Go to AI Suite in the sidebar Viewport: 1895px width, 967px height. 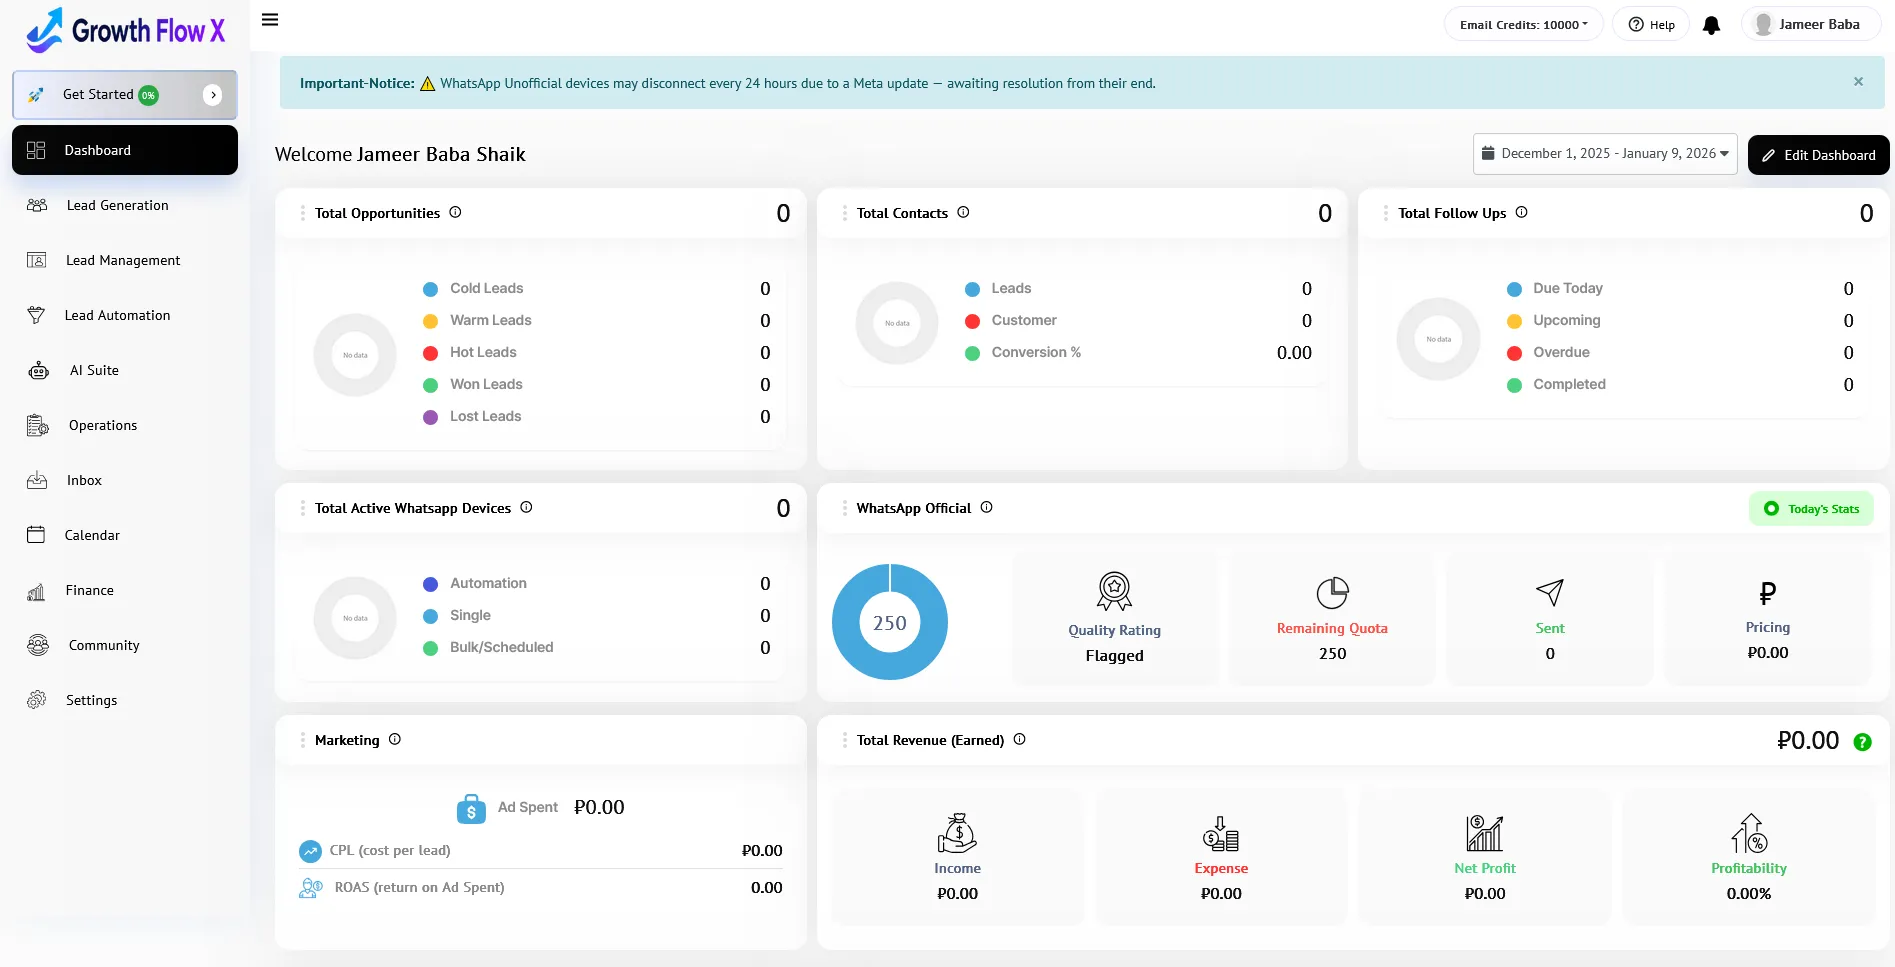(94, 370)
